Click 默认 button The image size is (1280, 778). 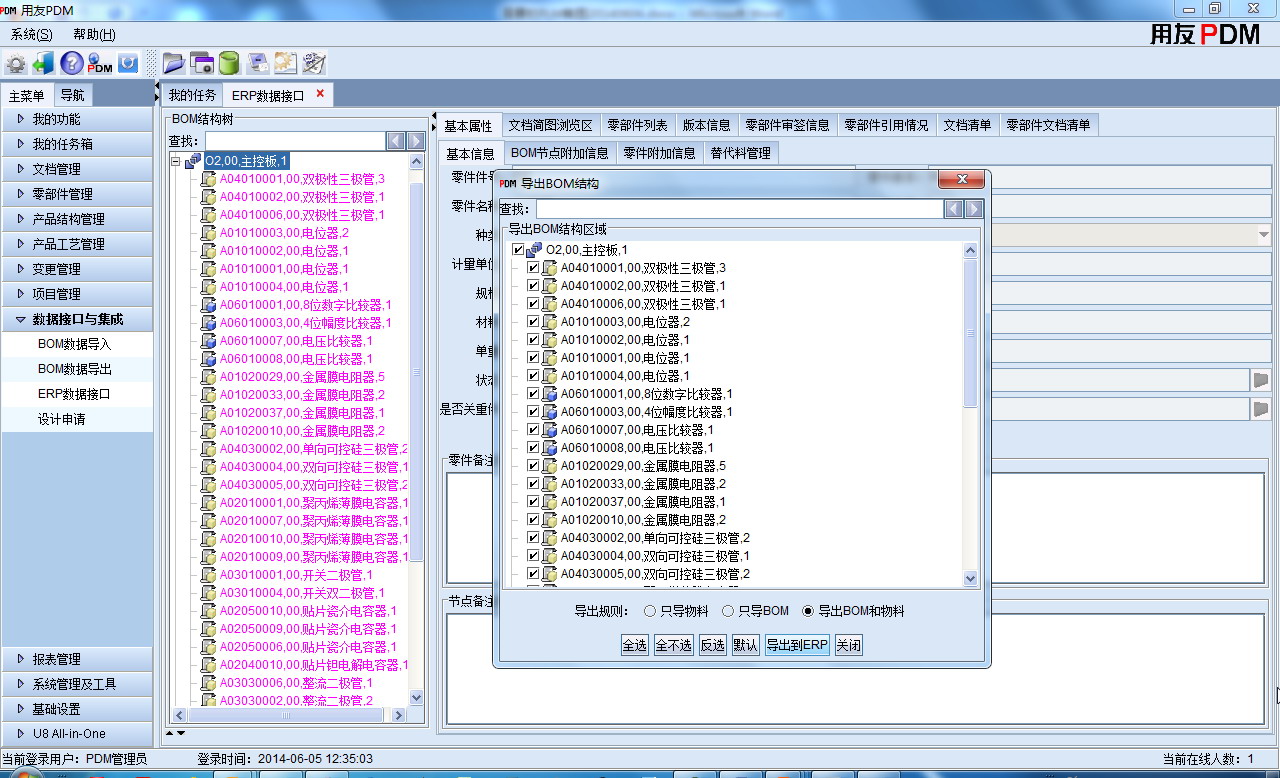click(745, 645)
